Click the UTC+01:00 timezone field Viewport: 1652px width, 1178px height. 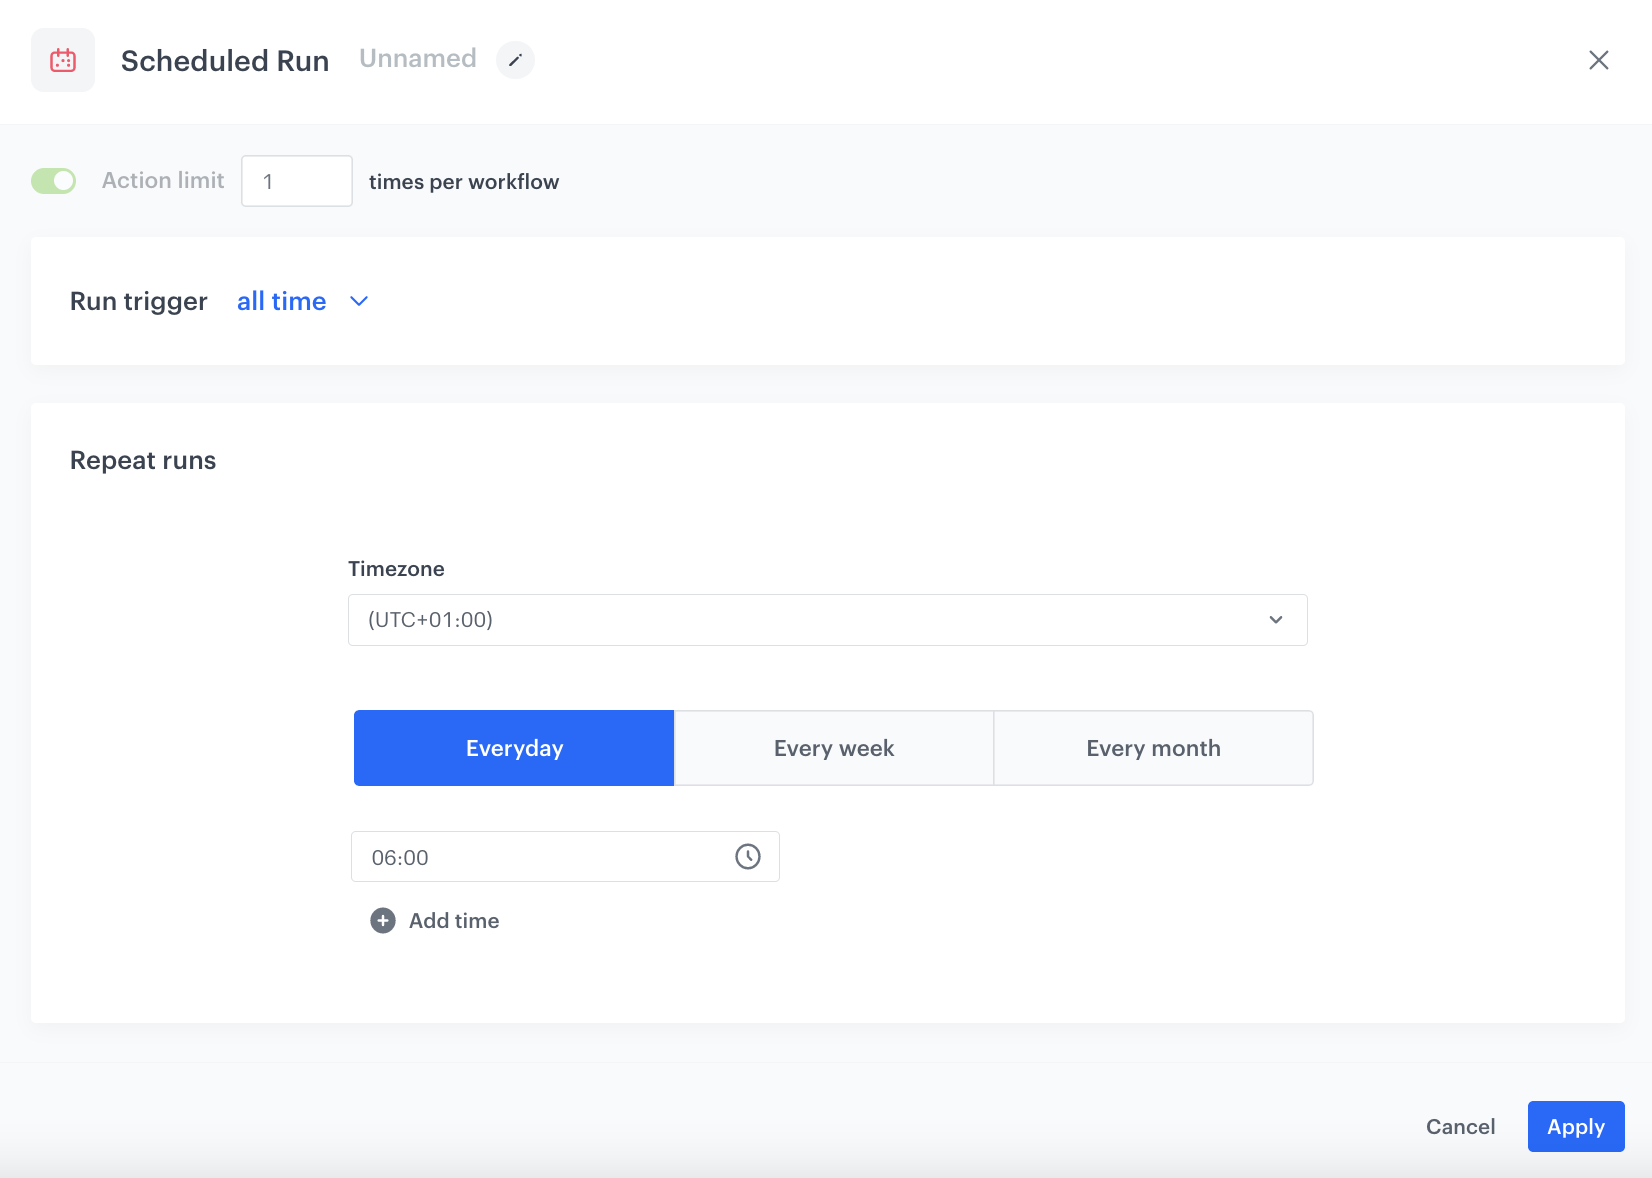[700, 620]
